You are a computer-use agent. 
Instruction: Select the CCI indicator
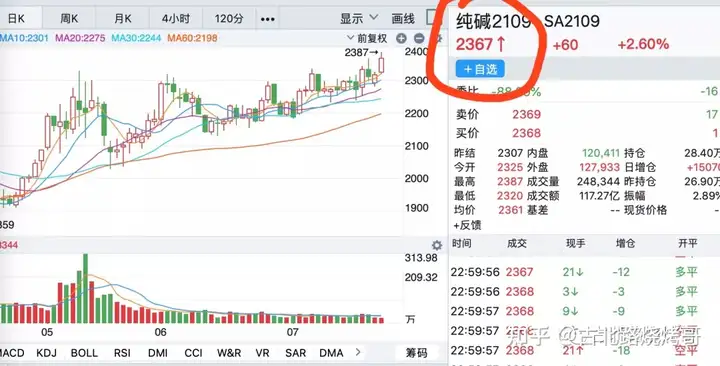coord(193,353)
